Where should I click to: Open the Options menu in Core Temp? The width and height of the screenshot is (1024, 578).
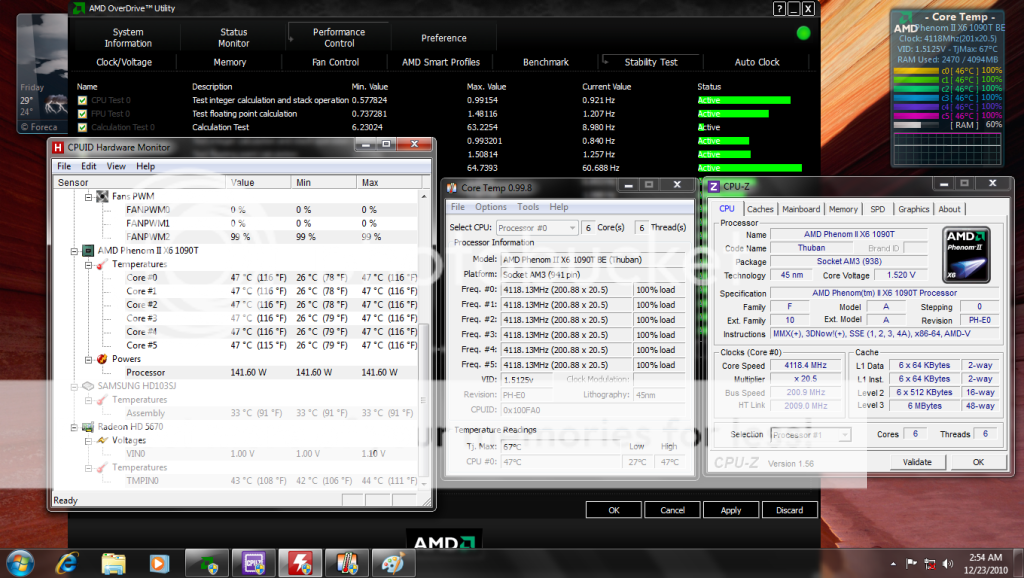coord(490,207)
